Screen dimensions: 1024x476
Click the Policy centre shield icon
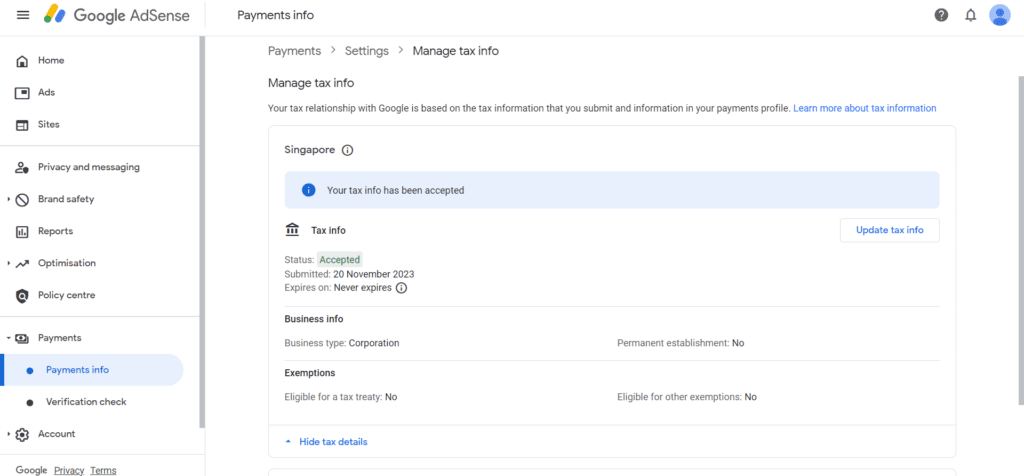point(22,296)
